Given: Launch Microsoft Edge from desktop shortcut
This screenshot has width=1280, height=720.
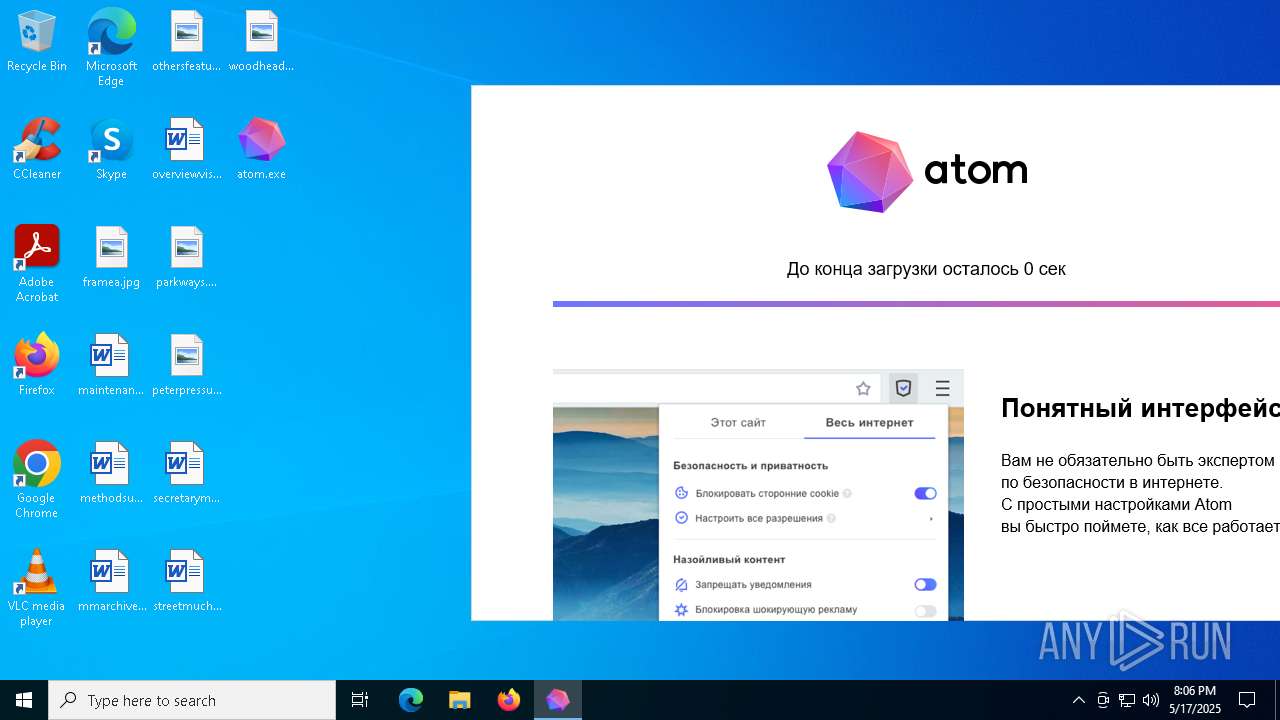Looking at the screenshot, I should 111,47.
